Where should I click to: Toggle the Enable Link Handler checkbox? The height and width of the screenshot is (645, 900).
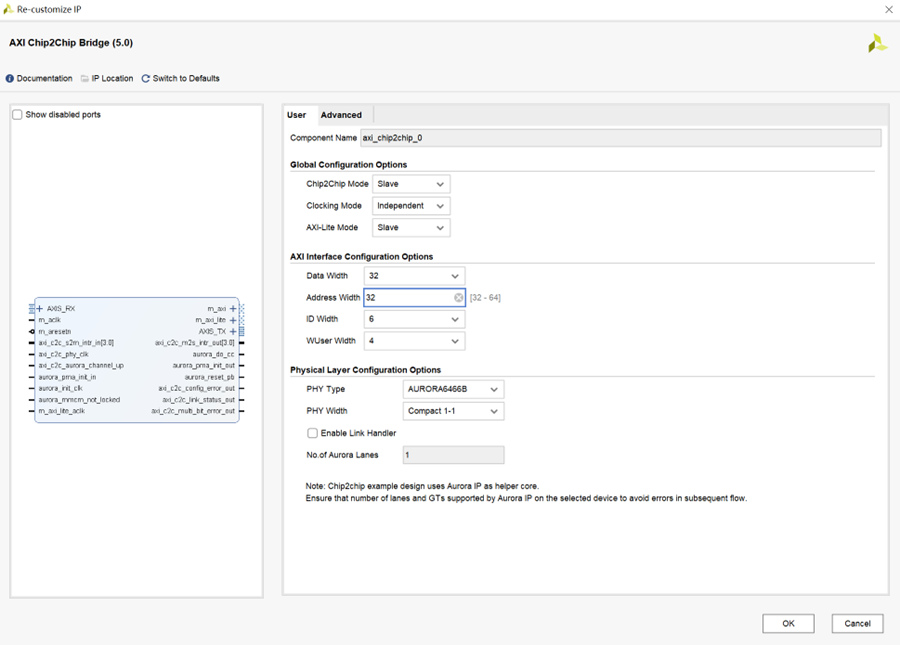[x=312, y=433]
